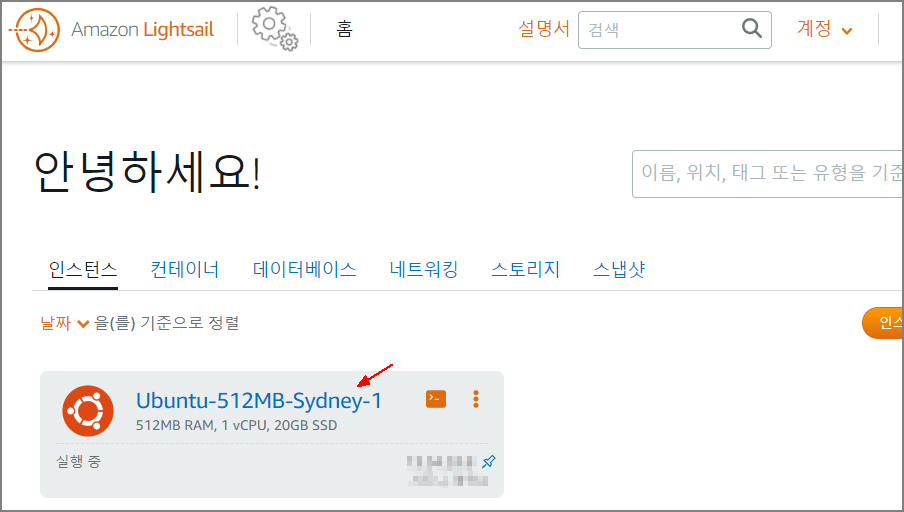Click the orange create instance button
904x512 pixels.
[883, 323]
